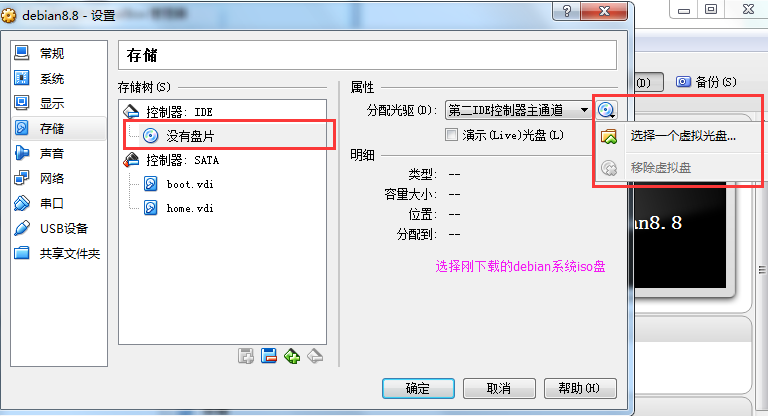Click the 备份(S) snapshots button
Image resolution: width=768 pixels, height=416 pixels.
click(x=706, y=82)
